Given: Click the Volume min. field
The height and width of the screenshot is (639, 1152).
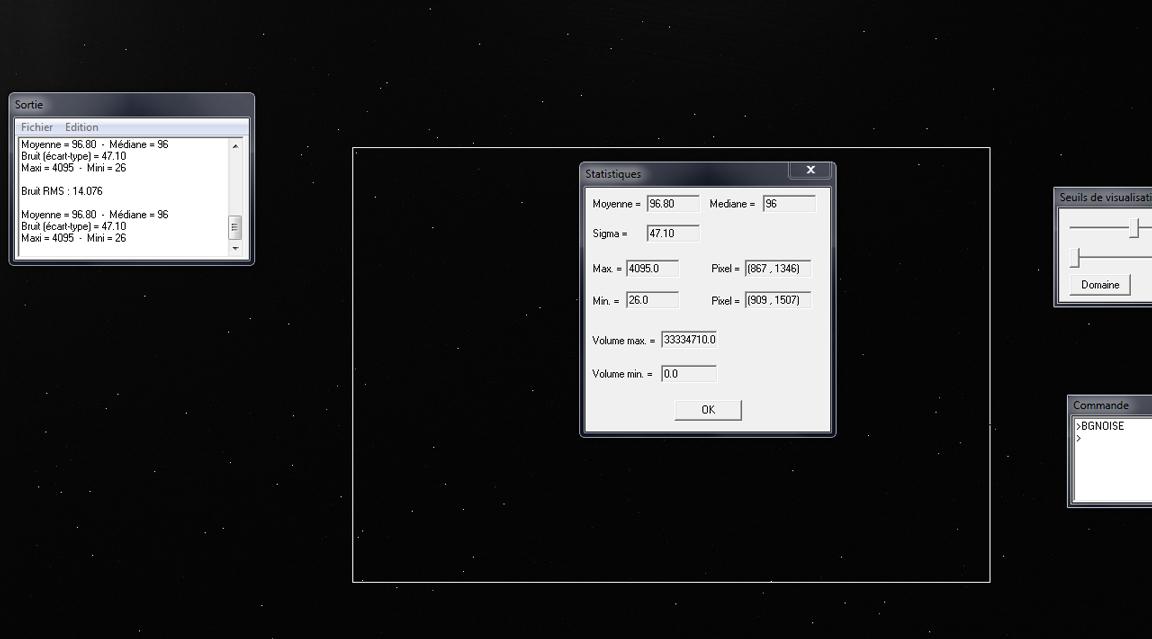Looking at the screenshot, I should [x=688, y=374].
